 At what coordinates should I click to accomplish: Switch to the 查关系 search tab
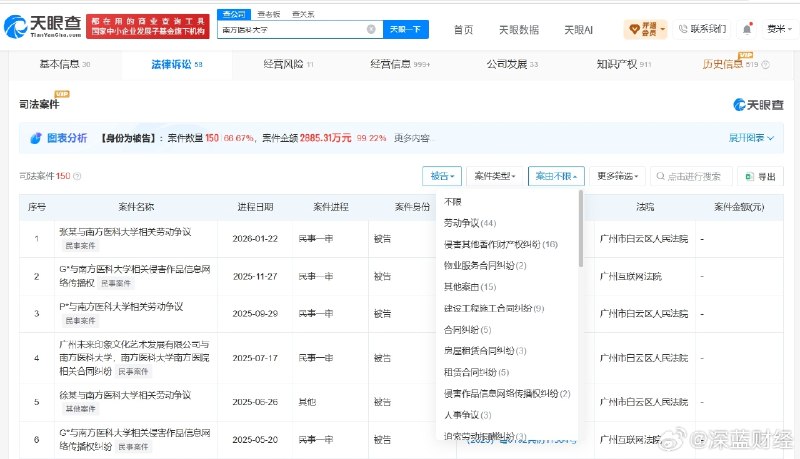(x=303, y=14)
